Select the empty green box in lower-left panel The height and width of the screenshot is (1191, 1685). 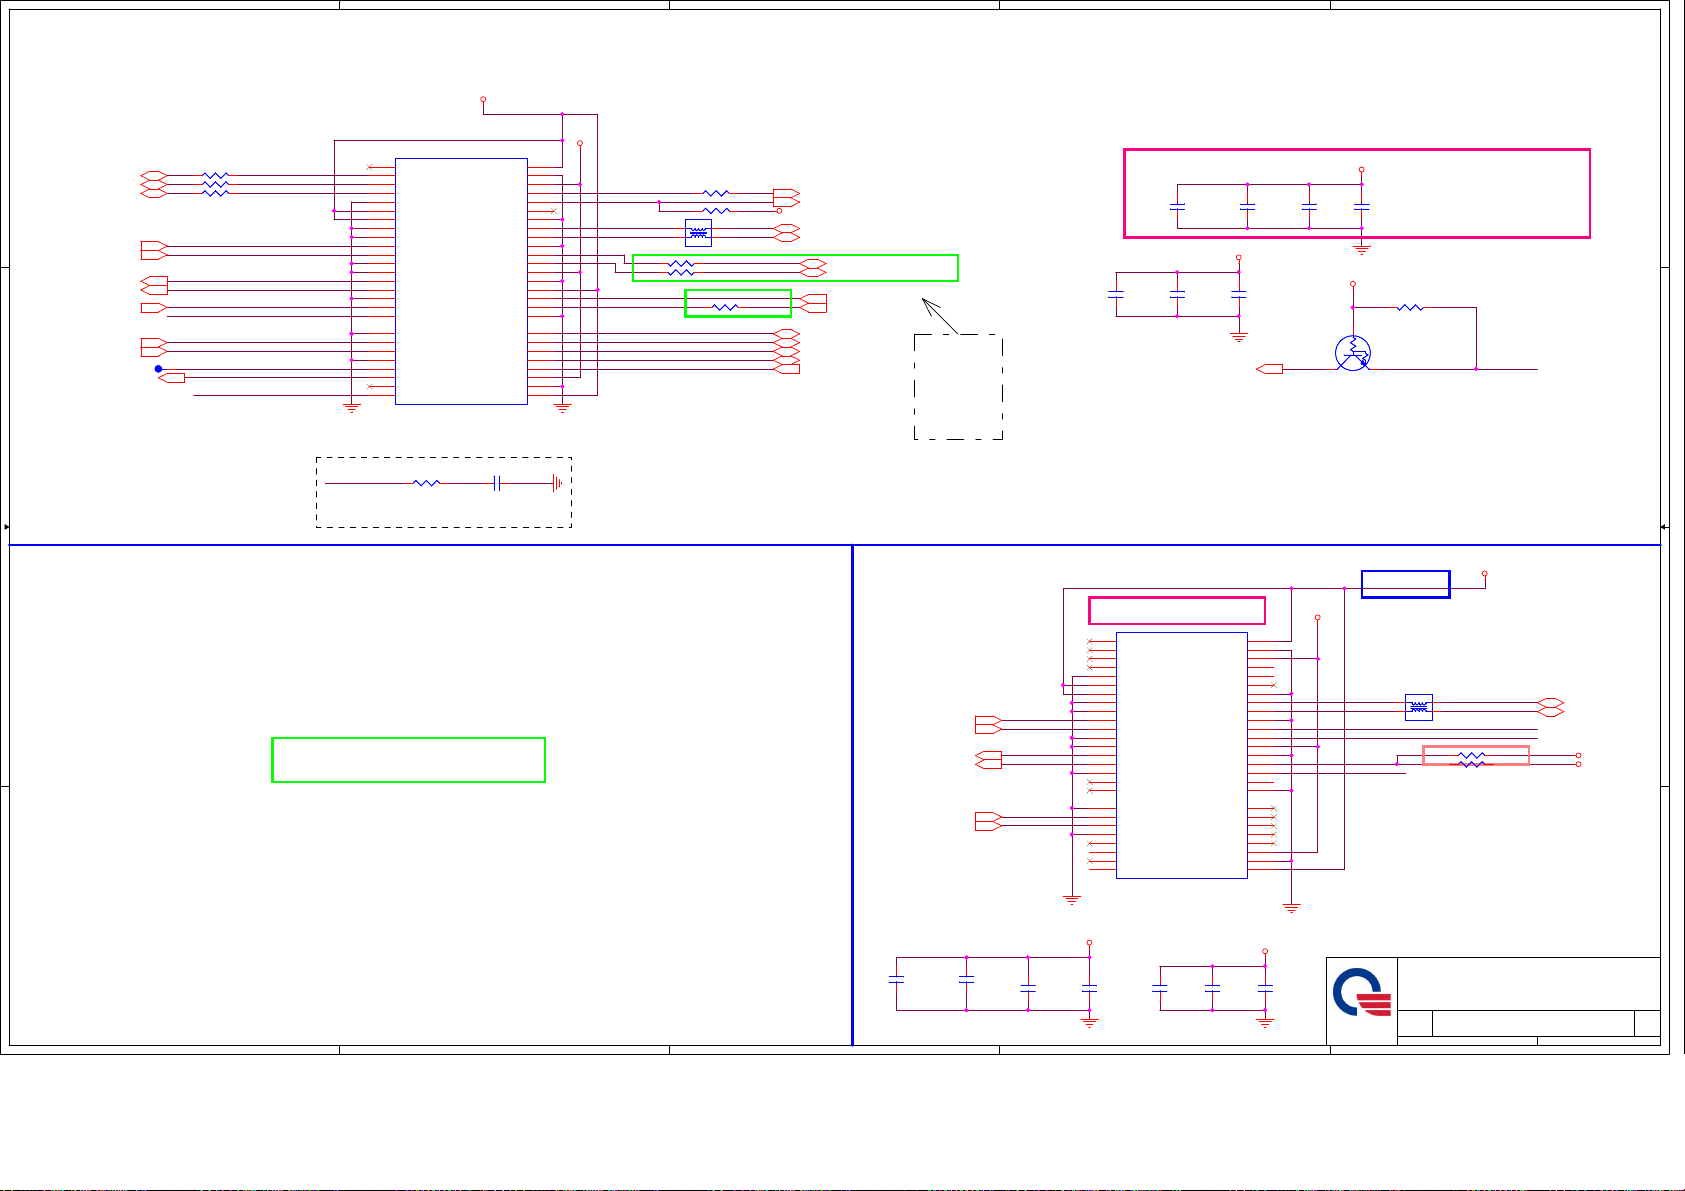coord(408,760)
